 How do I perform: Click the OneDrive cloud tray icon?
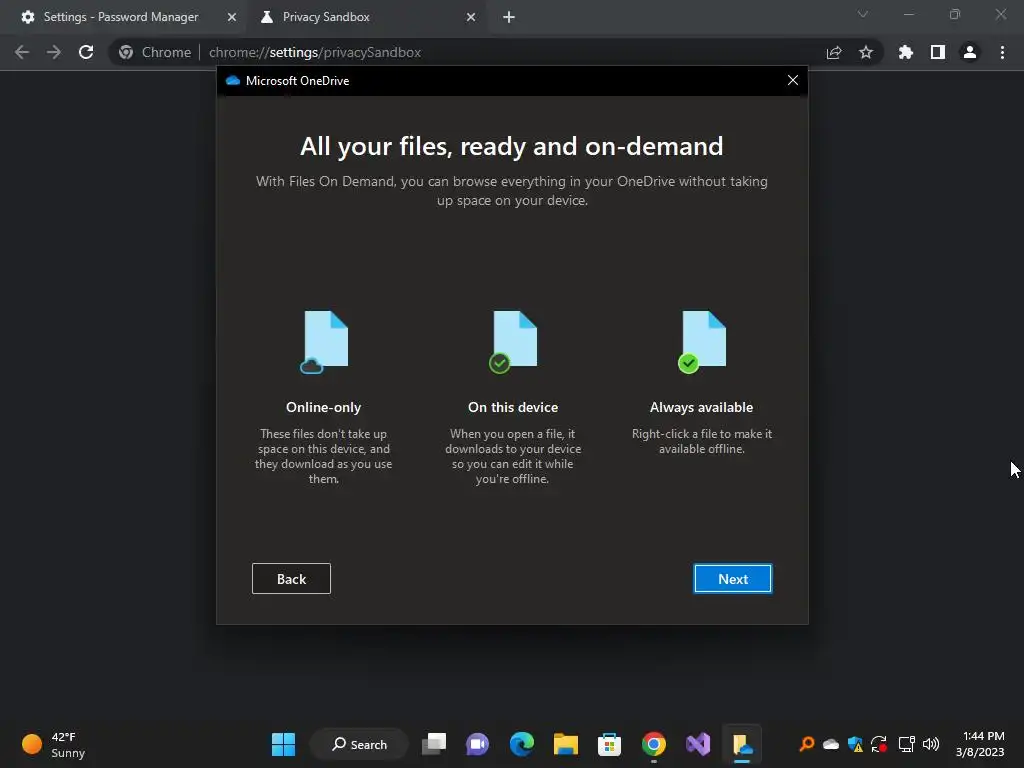pos(831,744)
